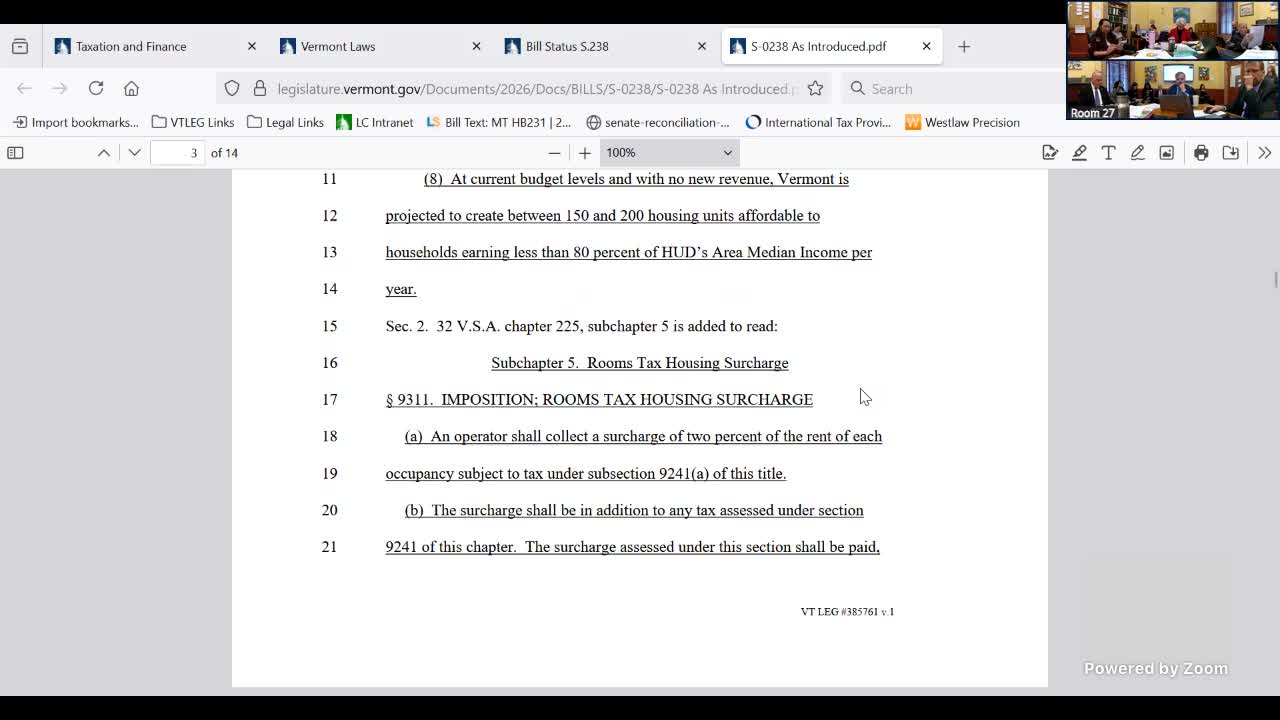The image size is (1280, 720).
Task: Open the zoom level dropdown
Action: (667, 152)
